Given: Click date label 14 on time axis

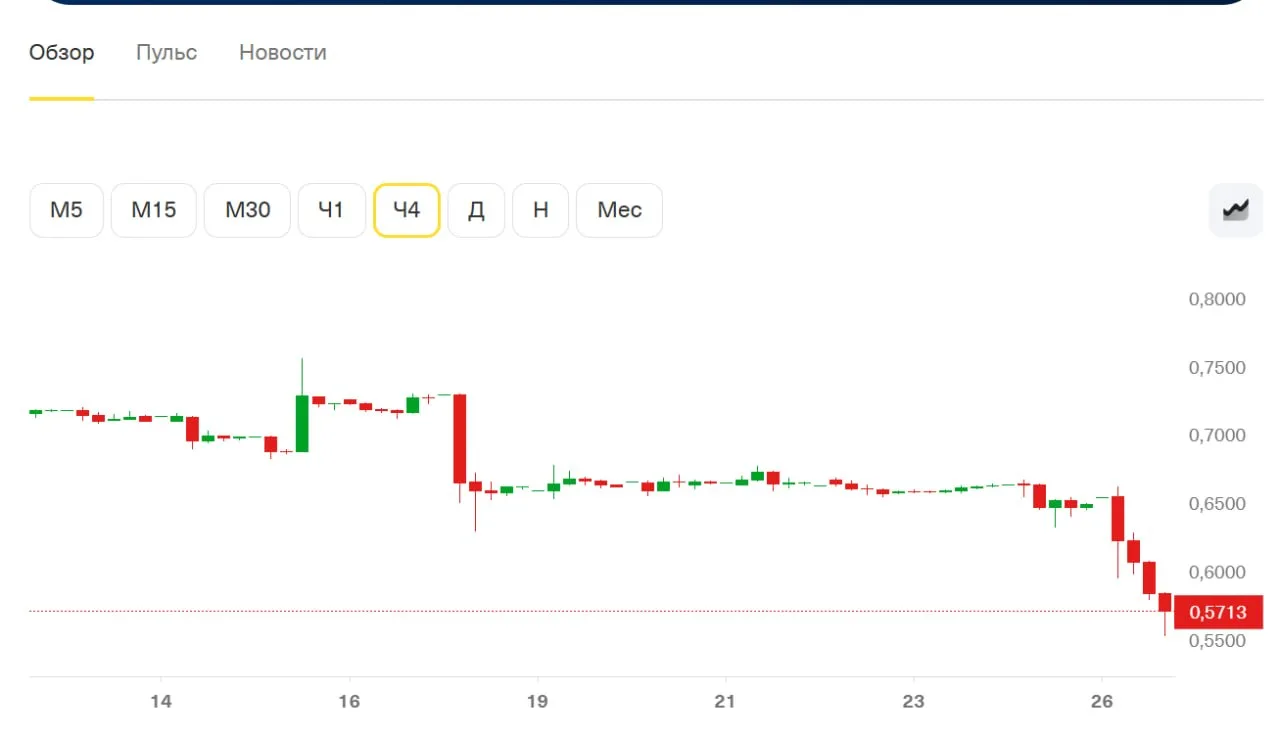Looking at the screenshot, I should (x=161, y=701).
